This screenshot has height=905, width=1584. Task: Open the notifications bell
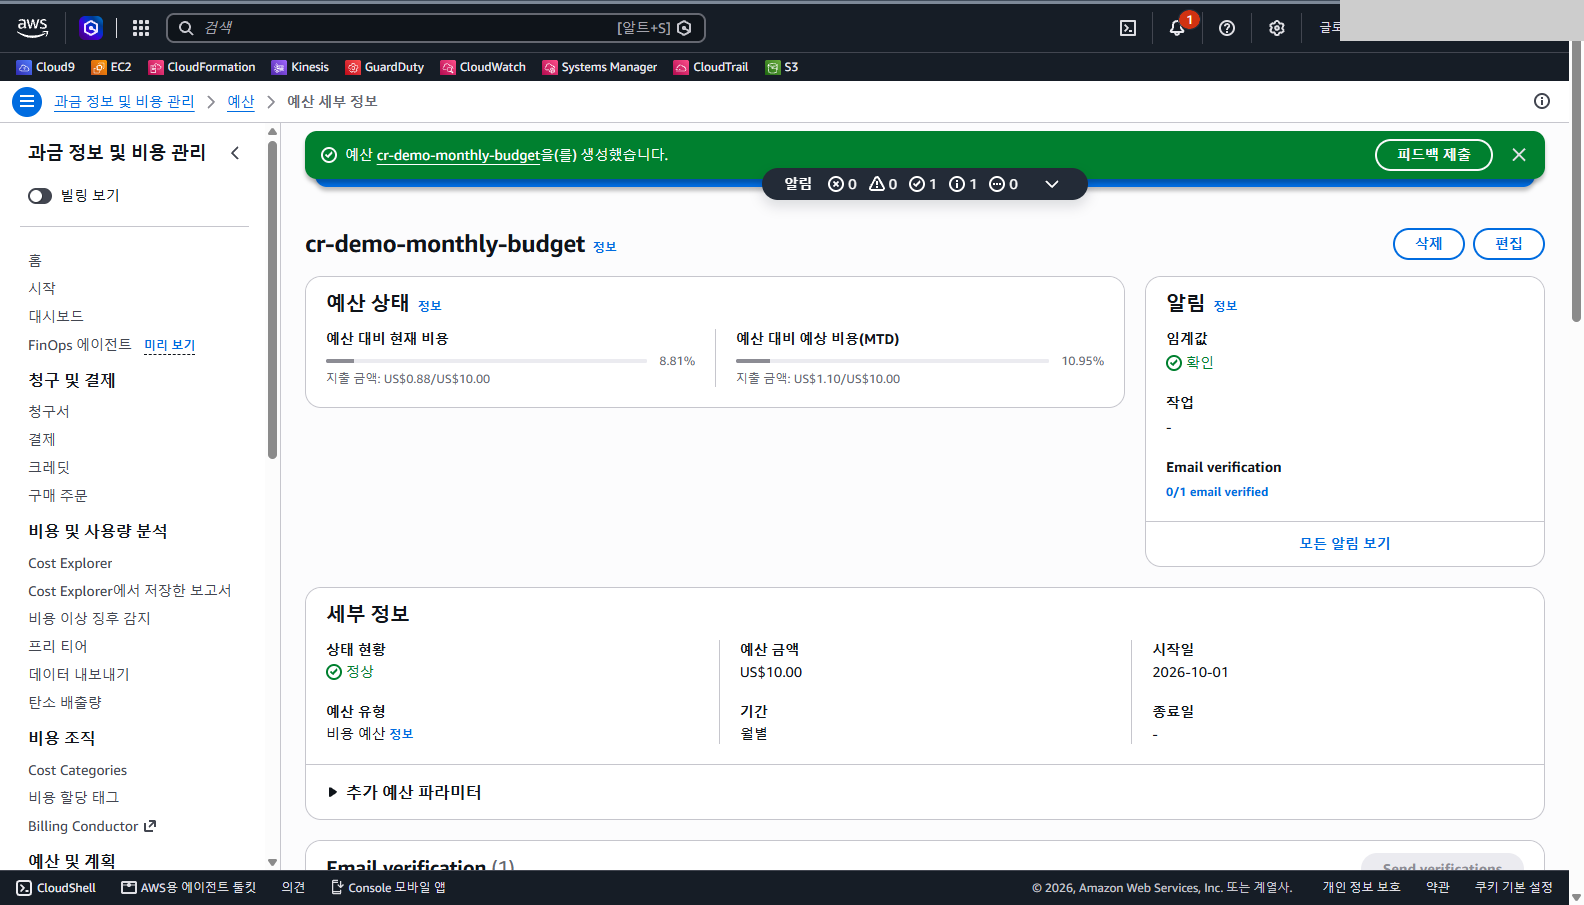pyautogui.click(x=1177, y=28)
